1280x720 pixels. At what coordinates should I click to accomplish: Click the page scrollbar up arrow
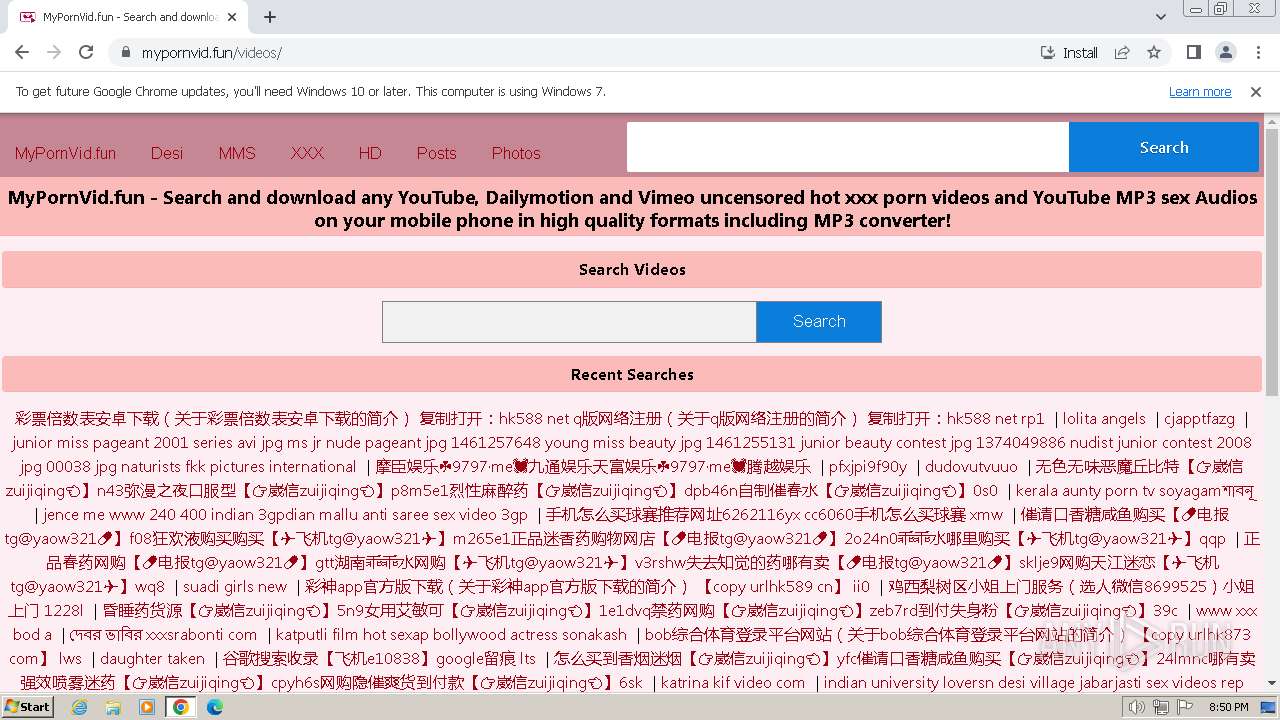click(x=1272, y=121)
